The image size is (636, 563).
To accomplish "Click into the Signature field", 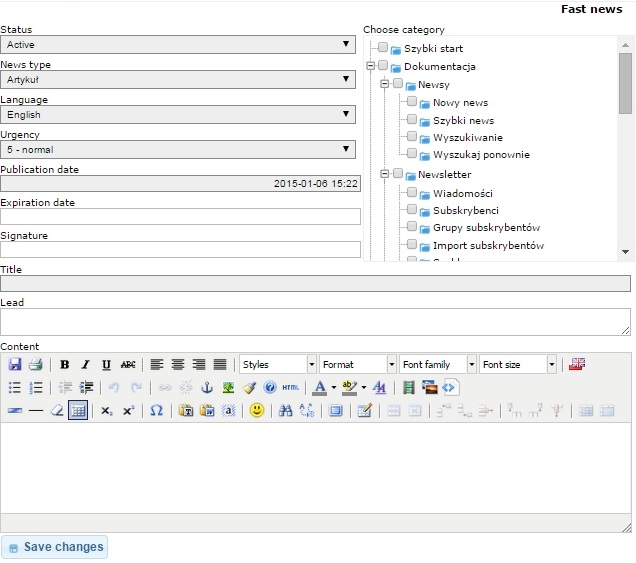I will 180,249.
